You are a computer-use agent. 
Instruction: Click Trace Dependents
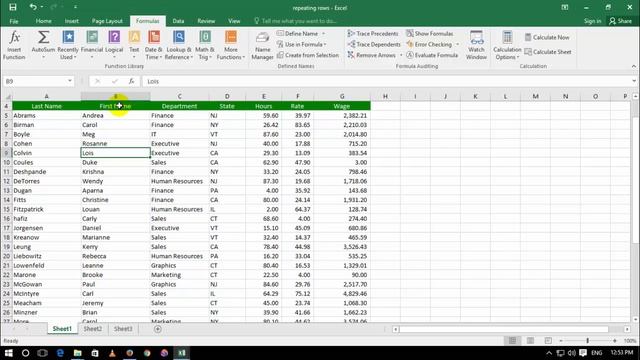374,44
